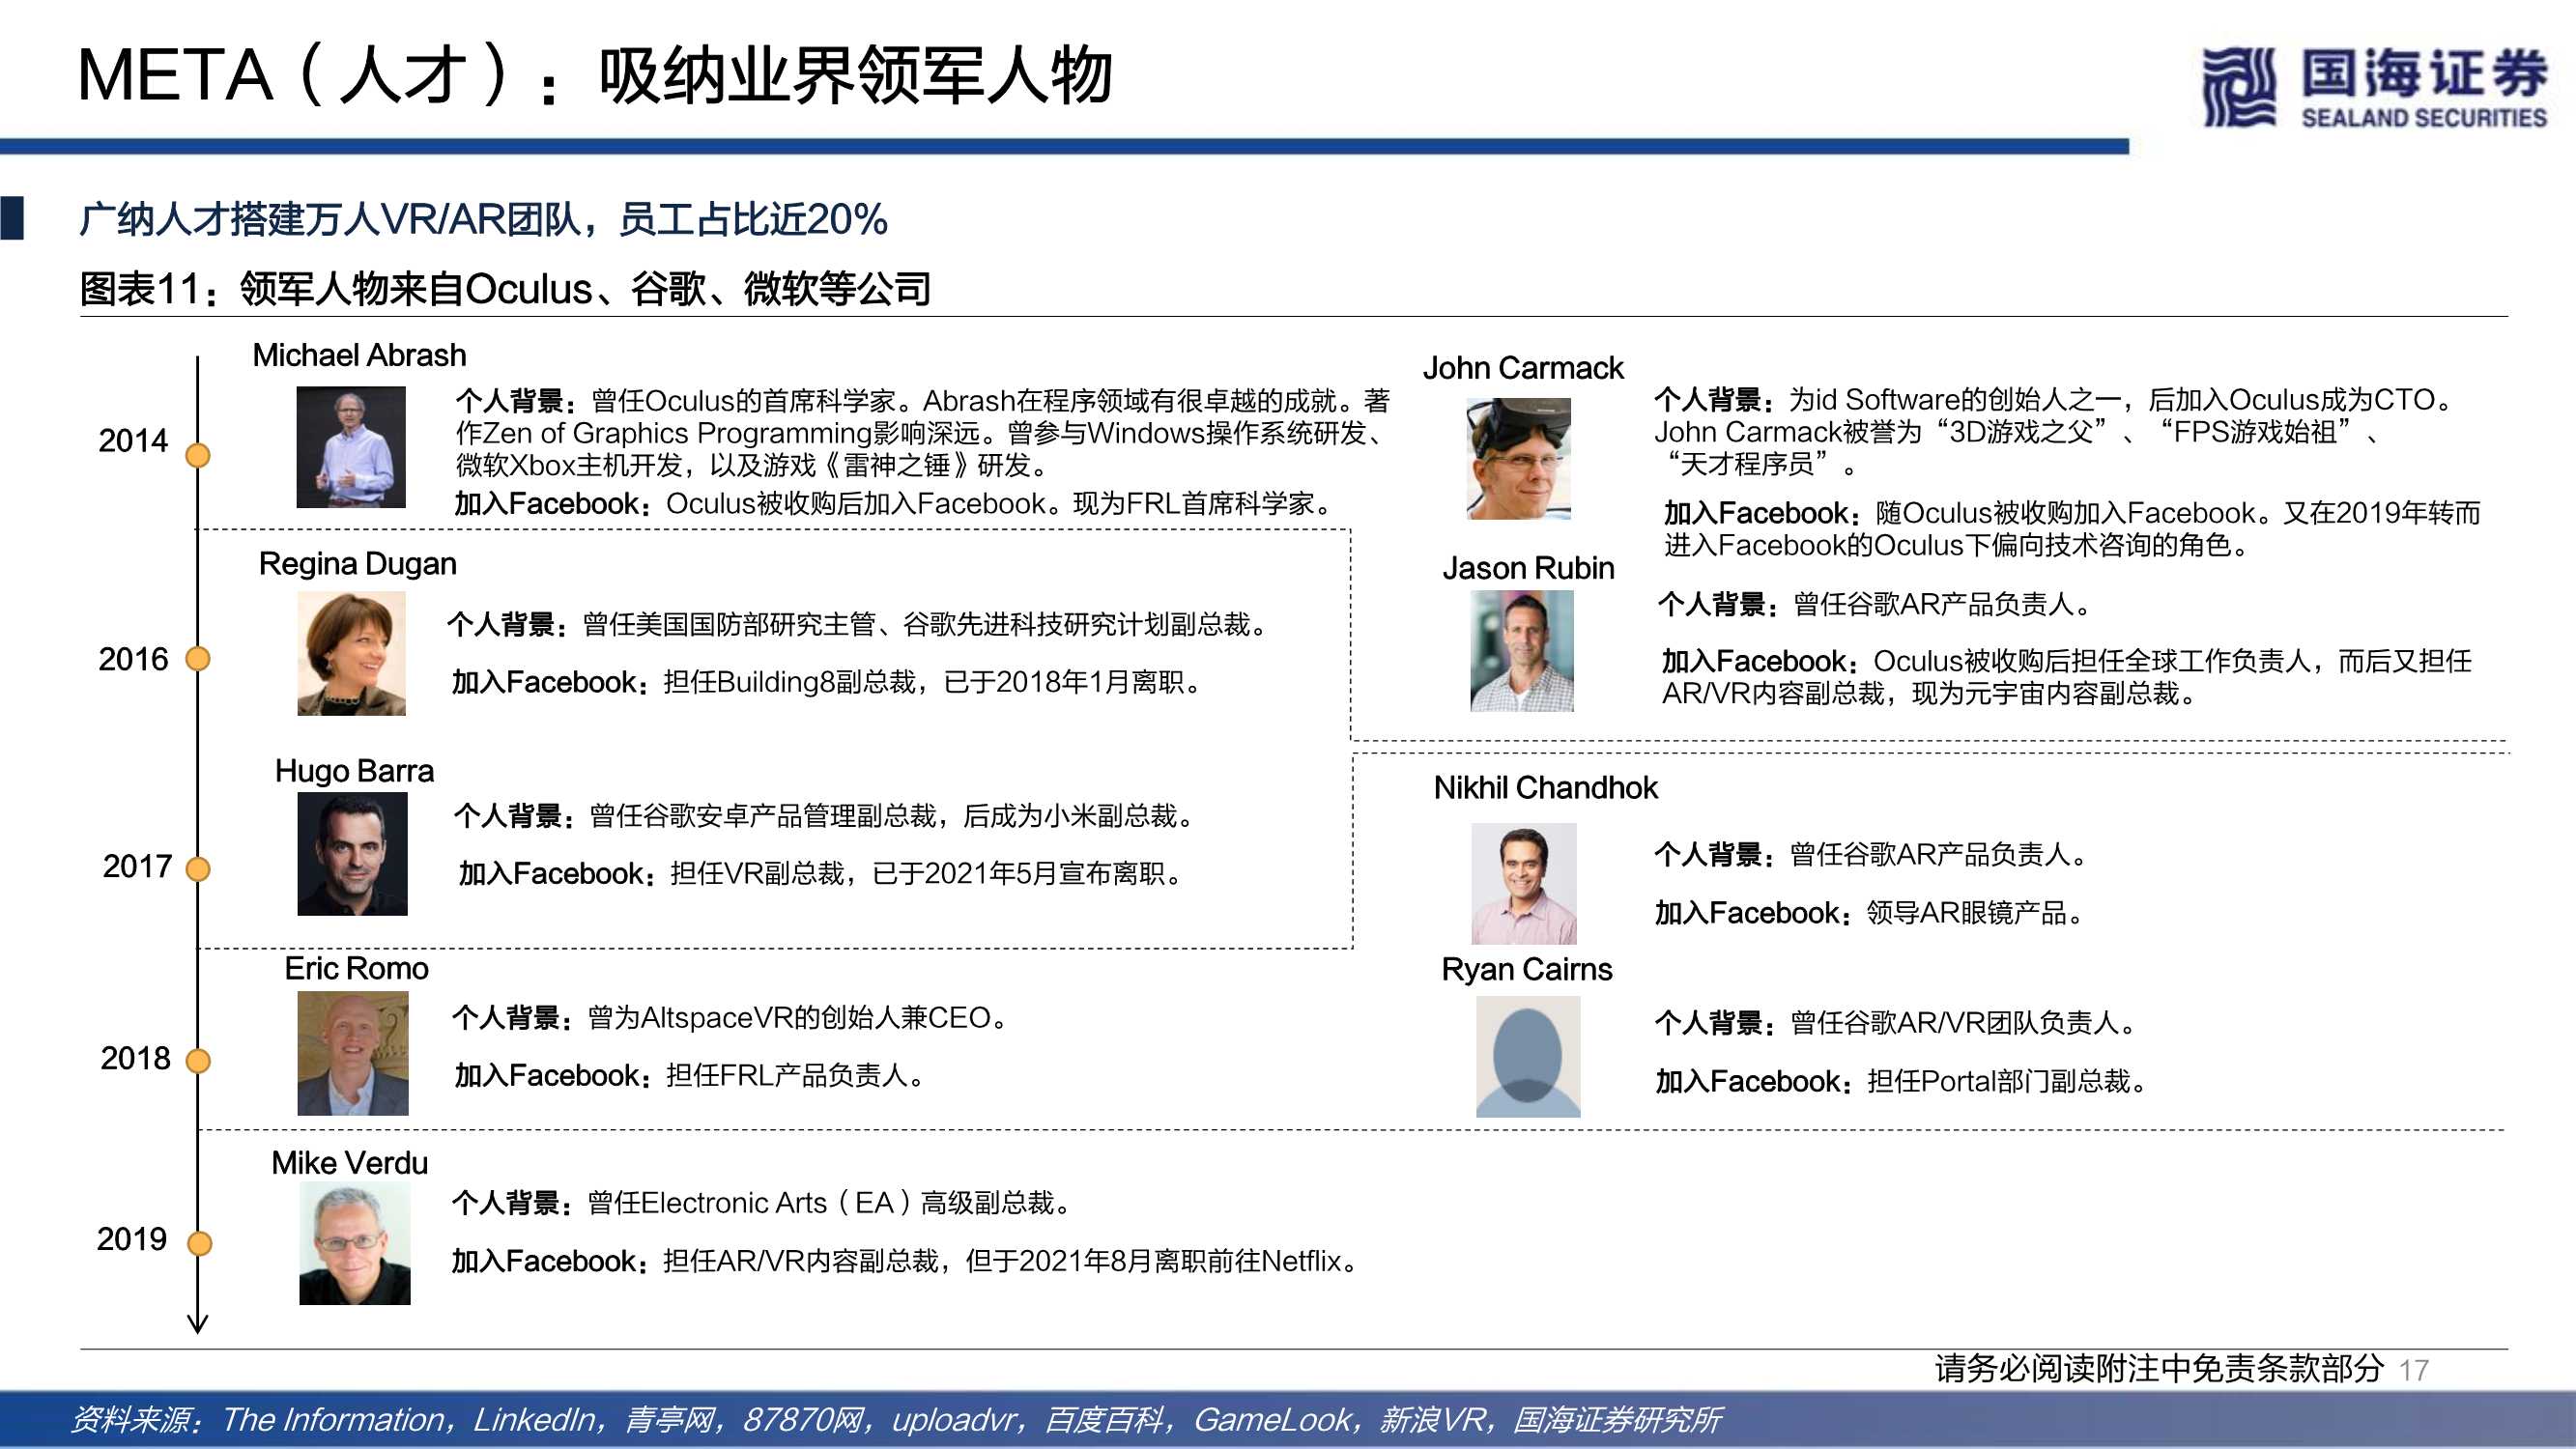Click the source line starting "资料来源：The Information"
The width and height of the screenshot is (2576, 1449).
(x=896, y=1420)
